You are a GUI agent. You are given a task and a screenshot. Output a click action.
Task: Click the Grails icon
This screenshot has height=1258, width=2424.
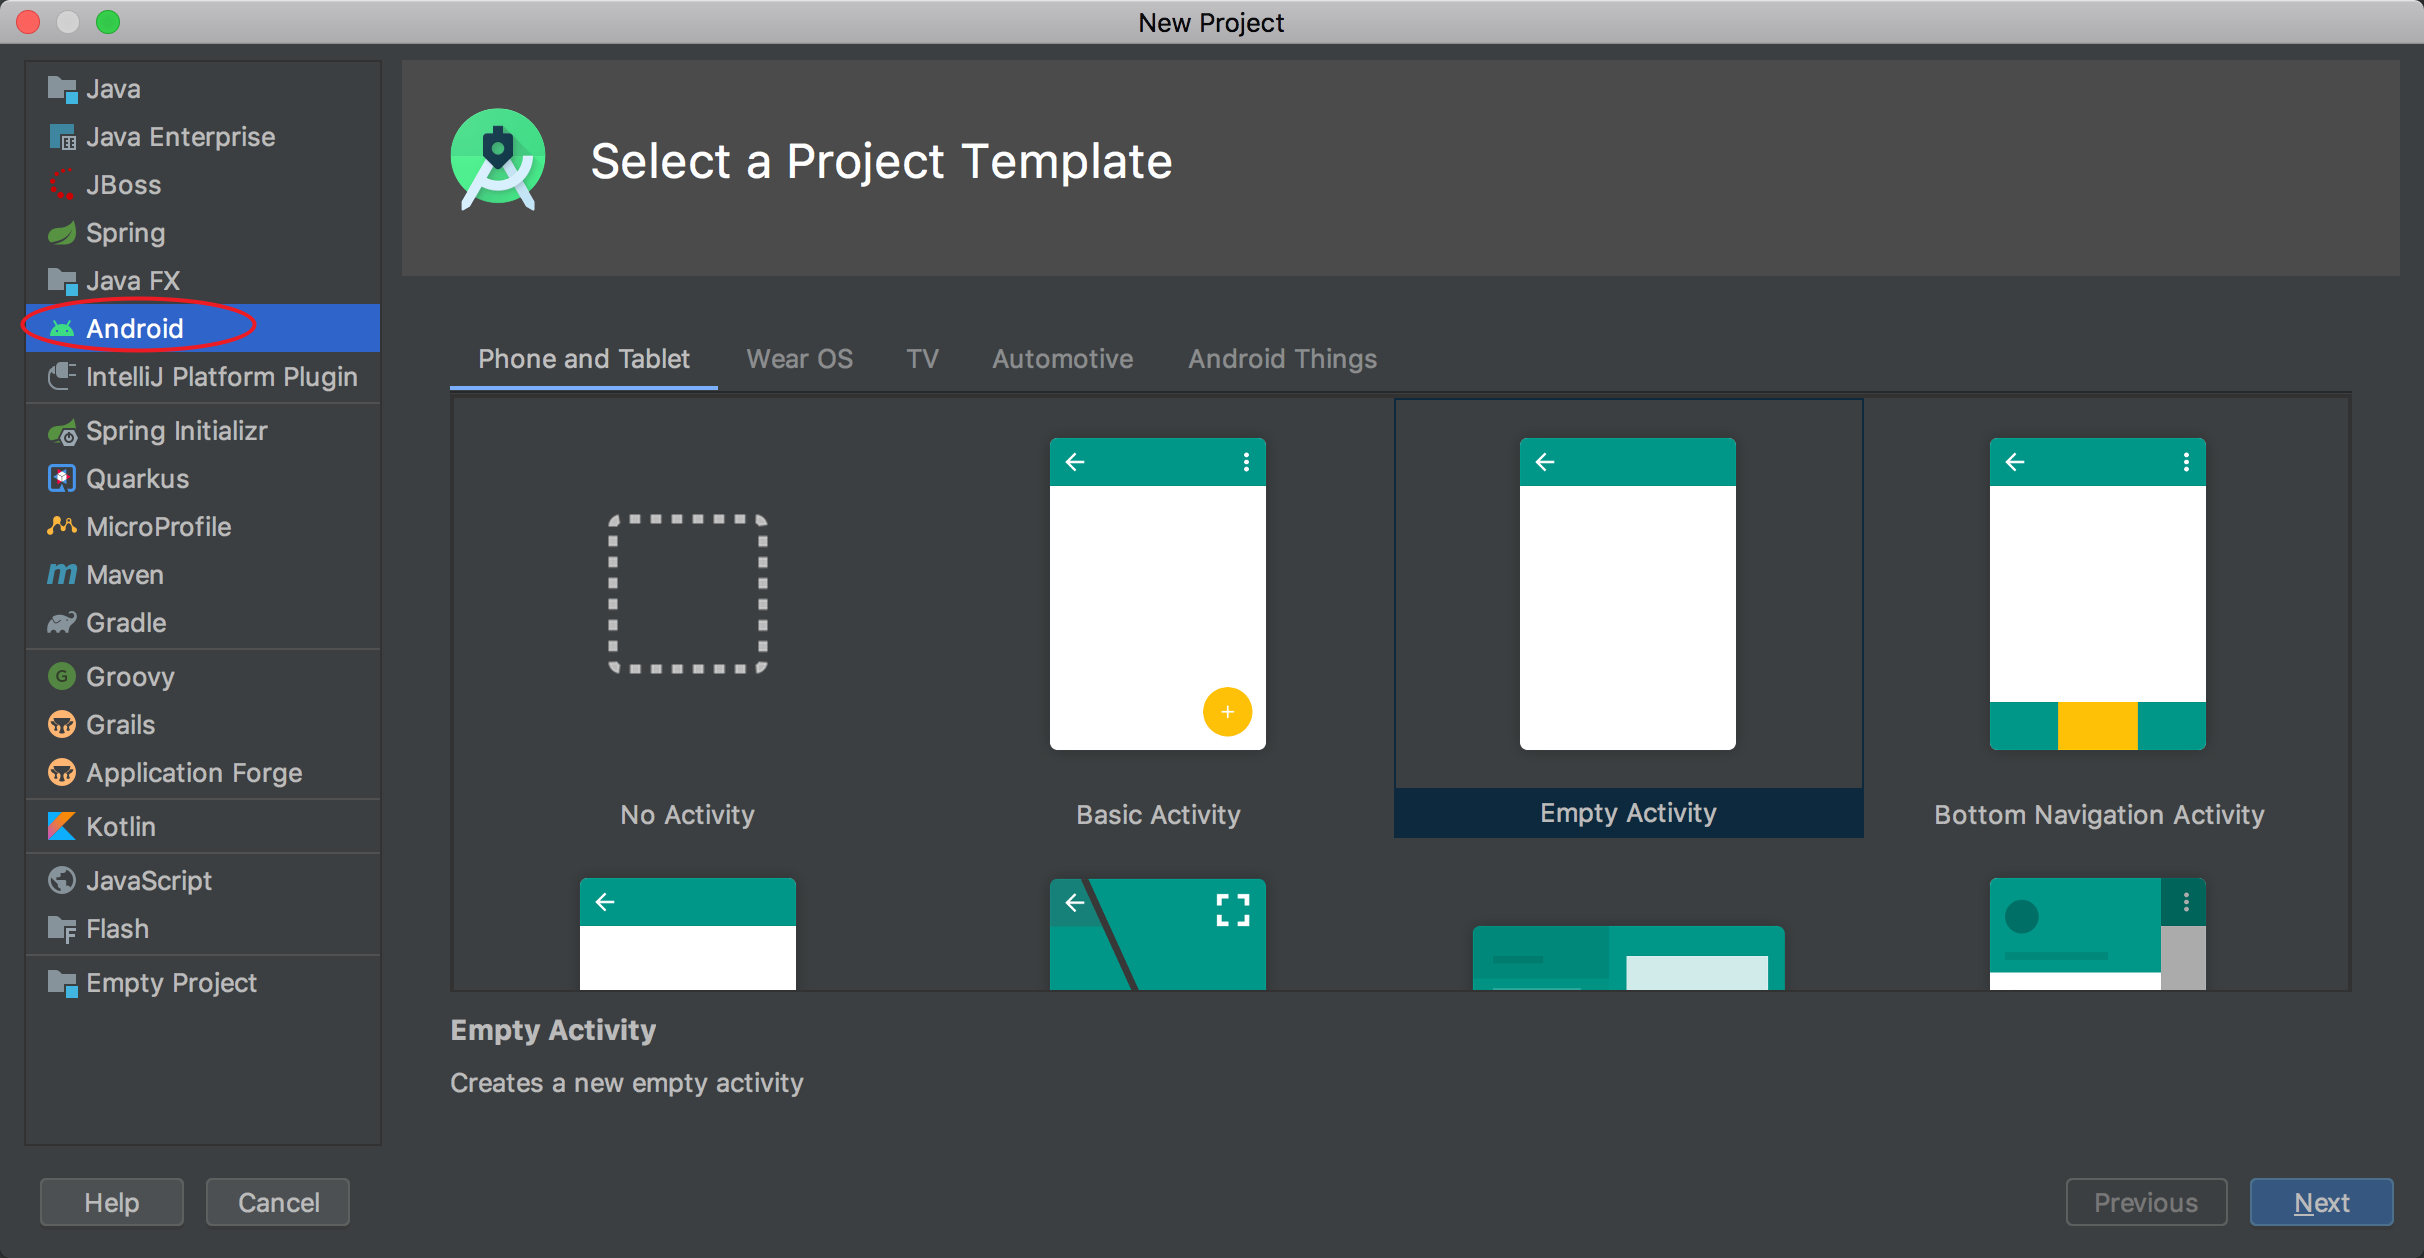pos(62,725)
